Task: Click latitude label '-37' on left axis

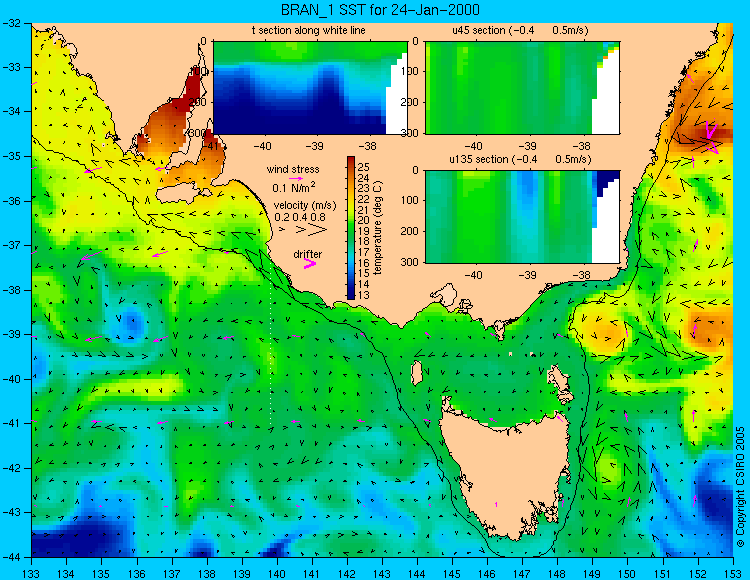Action: (x=11, y=245)
